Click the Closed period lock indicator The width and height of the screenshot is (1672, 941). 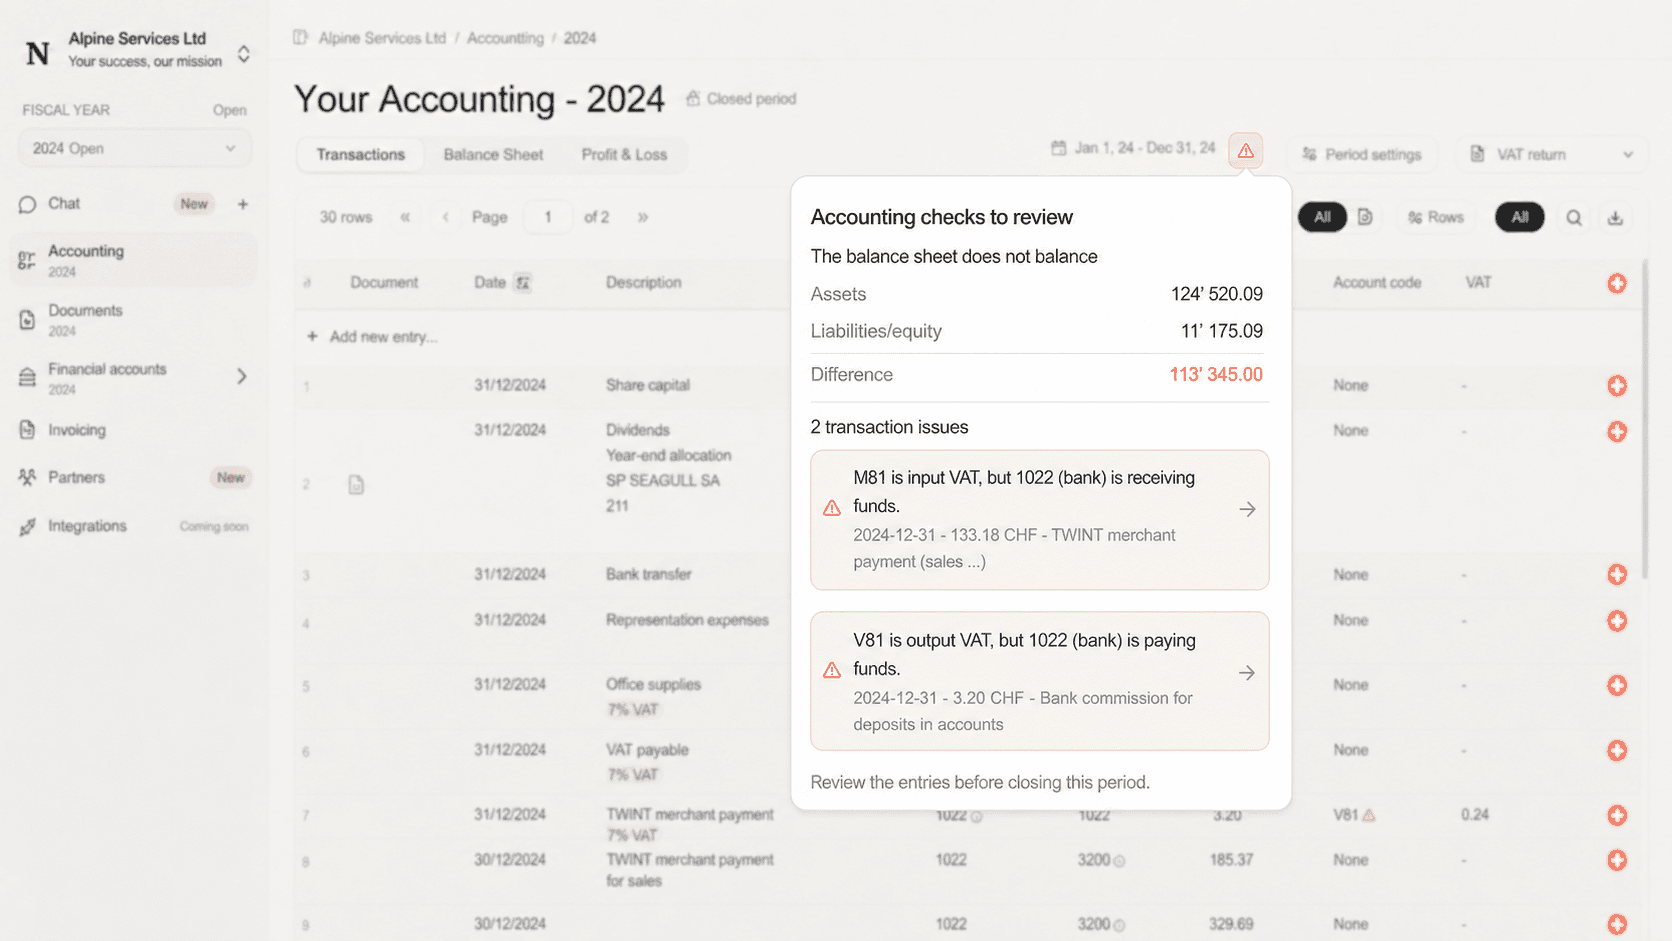pyautogui.click(x=741, y=99)
